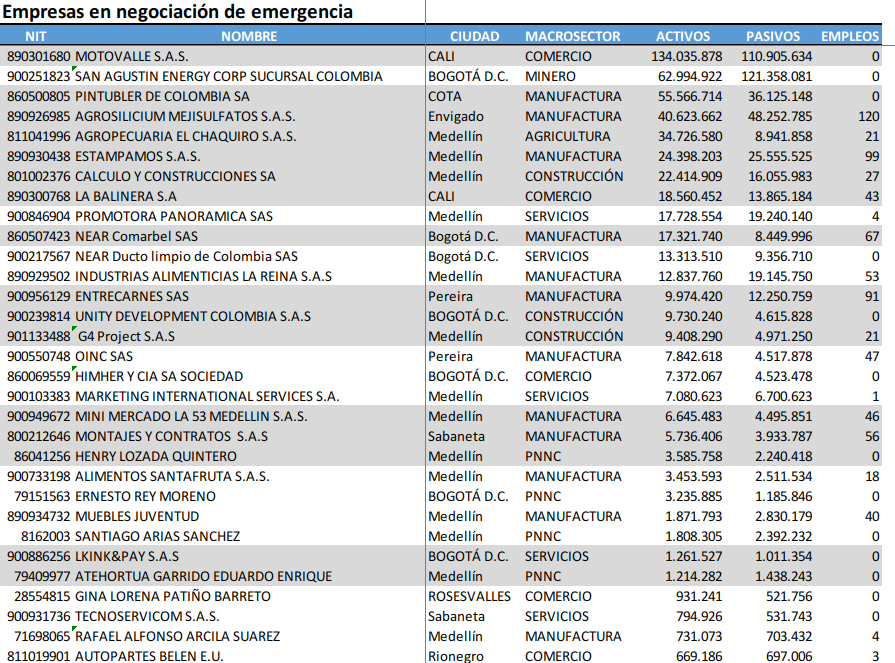
Task: Select MARKETING INTERNATIONAL SERVICES S.A. cell
Action: (x=207, y=396)
